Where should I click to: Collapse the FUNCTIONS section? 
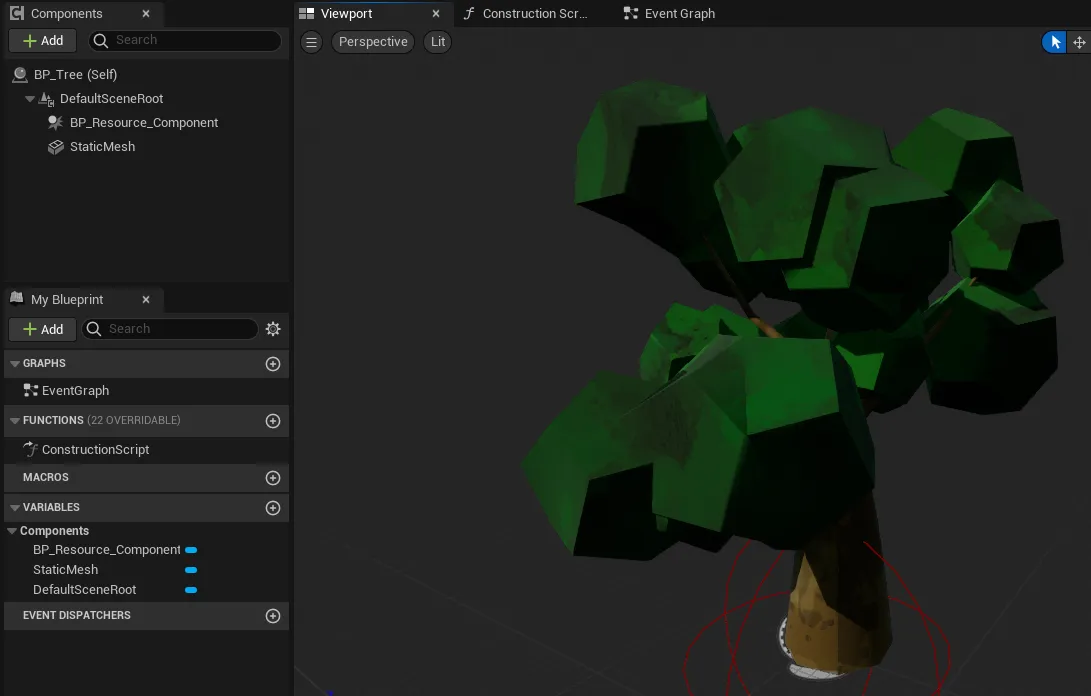point(15,420)
